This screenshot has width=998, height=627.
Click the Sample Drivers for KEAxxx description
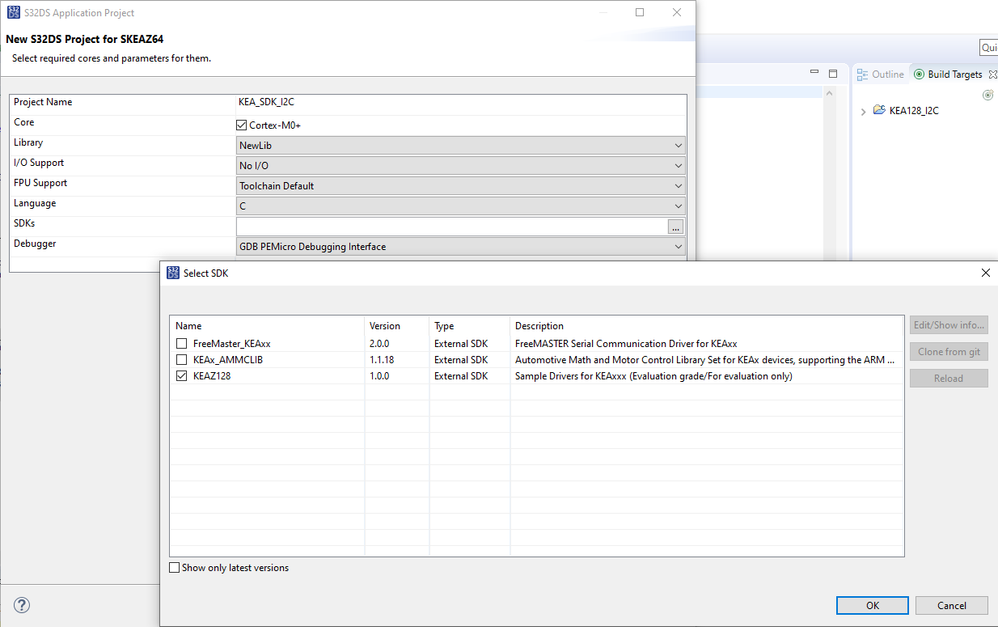tap(654, 376)
